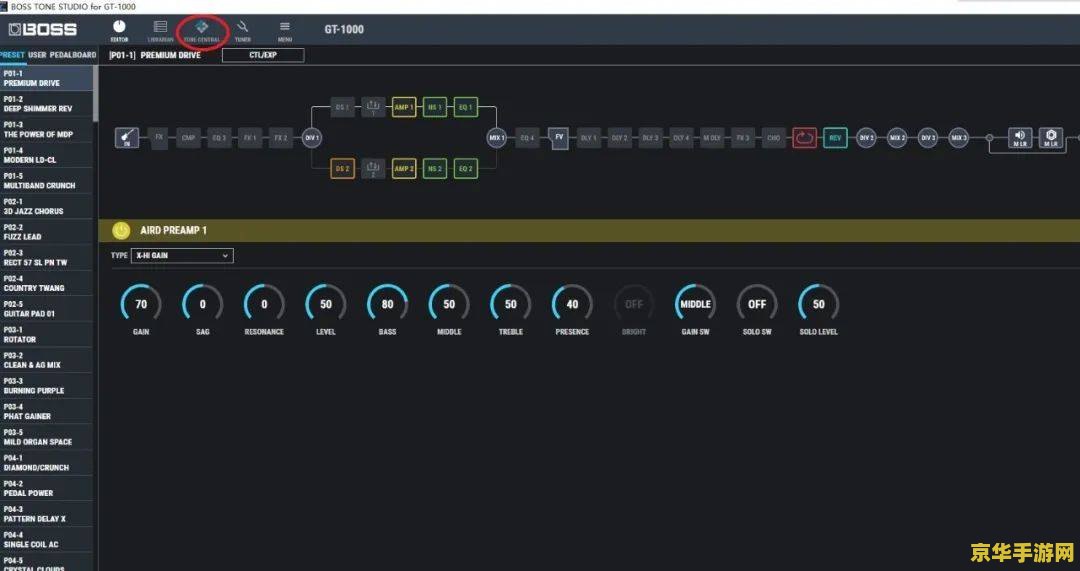
Task: Click the Editor knob icon
Action: 119,29
